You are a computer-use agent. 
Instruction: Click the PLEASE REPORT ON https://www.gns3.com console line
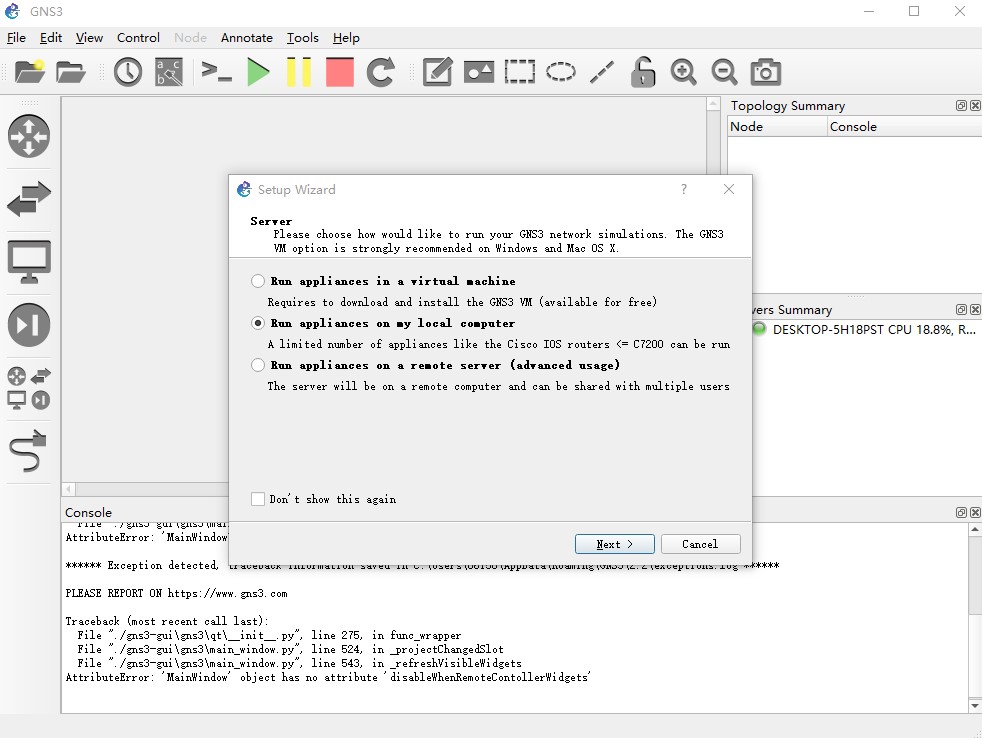coord(177,593)
